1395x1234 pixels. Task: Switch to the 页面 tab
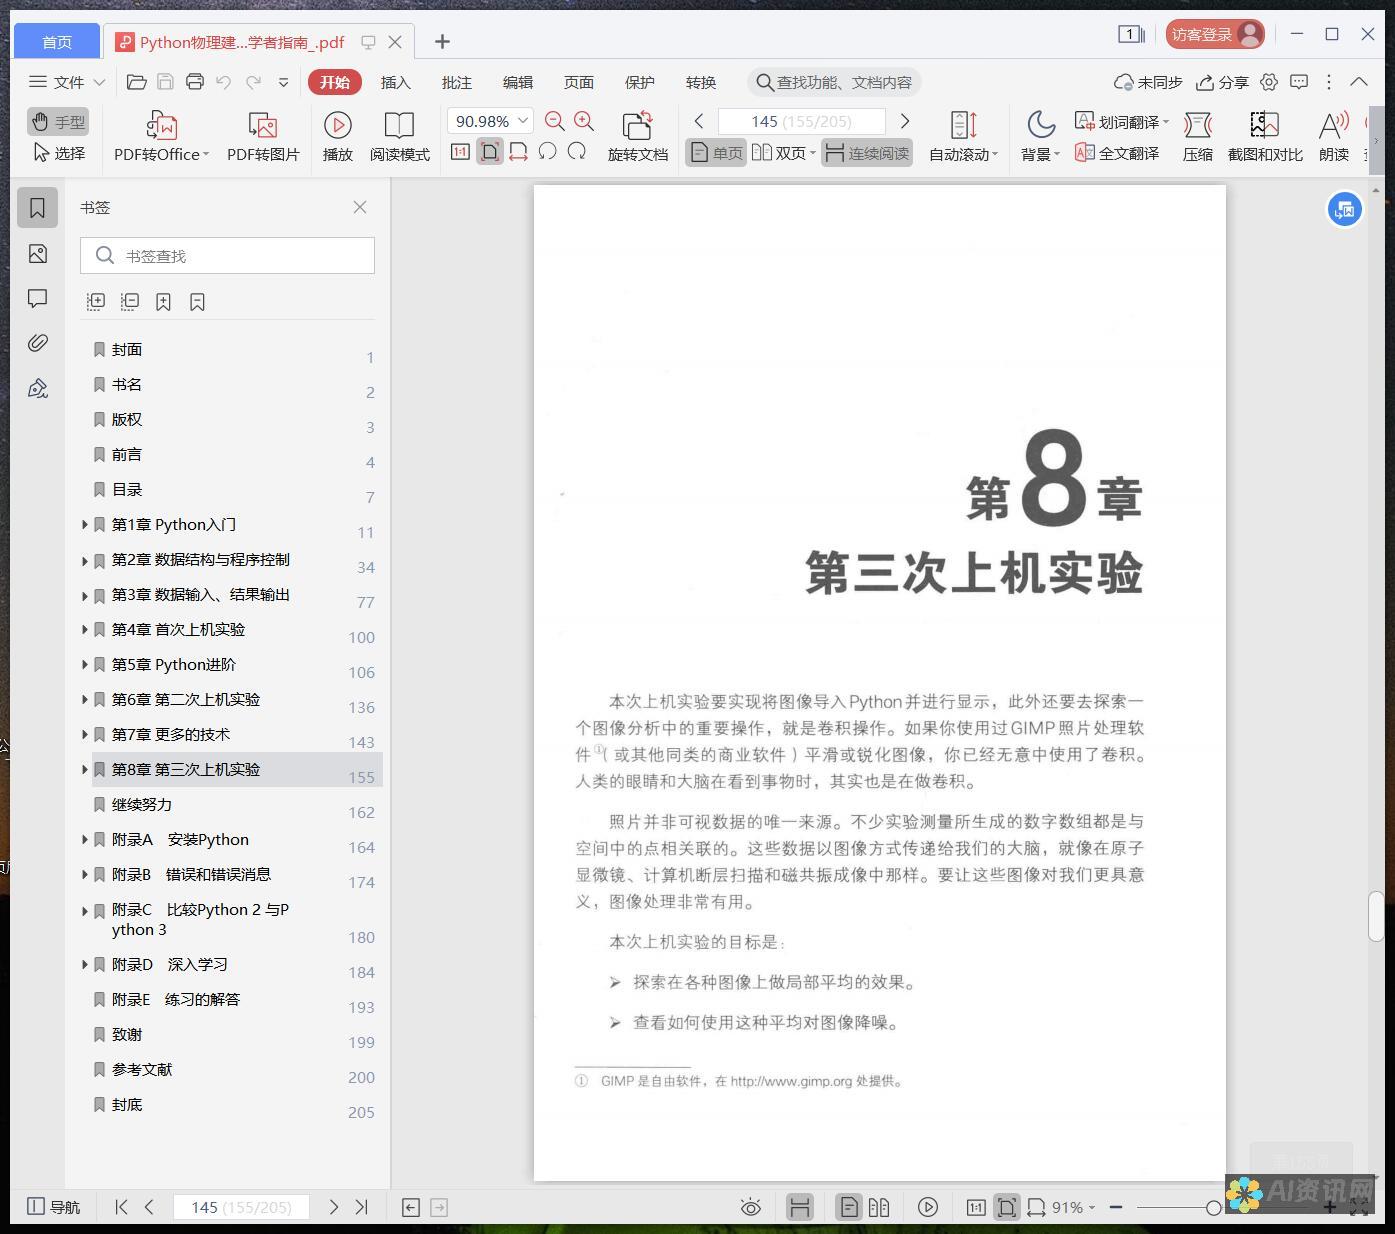(578, 82)
